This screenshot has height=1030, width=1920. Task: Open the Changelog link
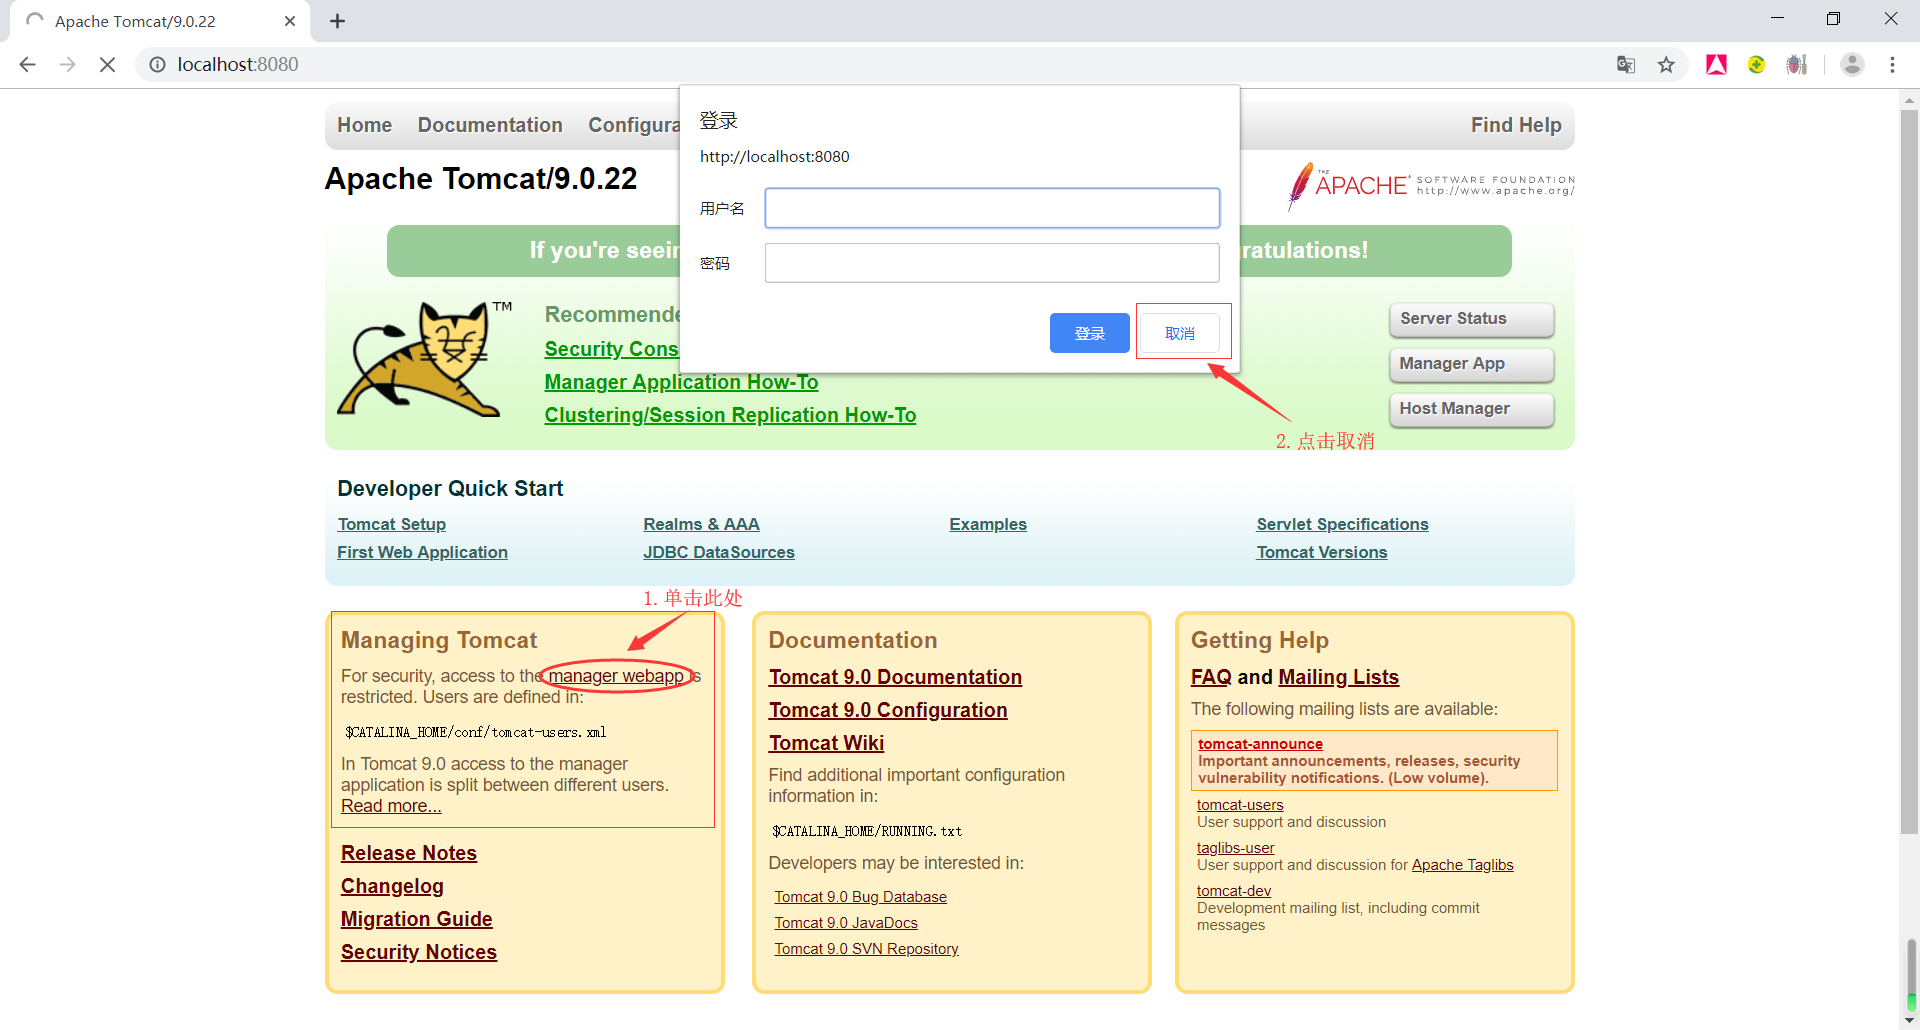392,886
